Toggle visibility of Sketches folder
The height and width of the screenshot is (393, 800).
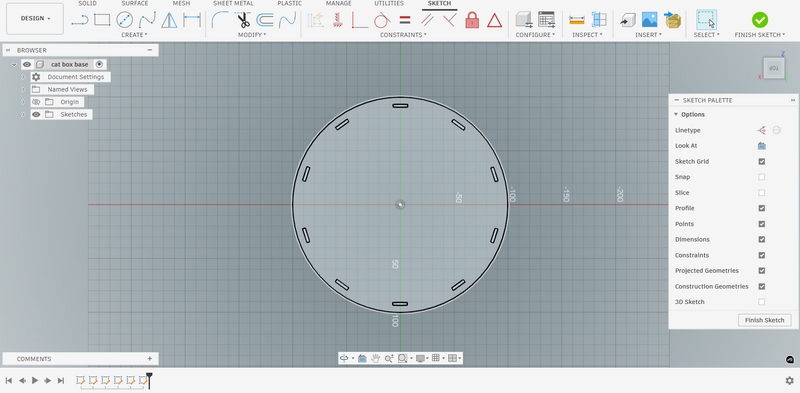pyautogui.click(x=36, y=114)
